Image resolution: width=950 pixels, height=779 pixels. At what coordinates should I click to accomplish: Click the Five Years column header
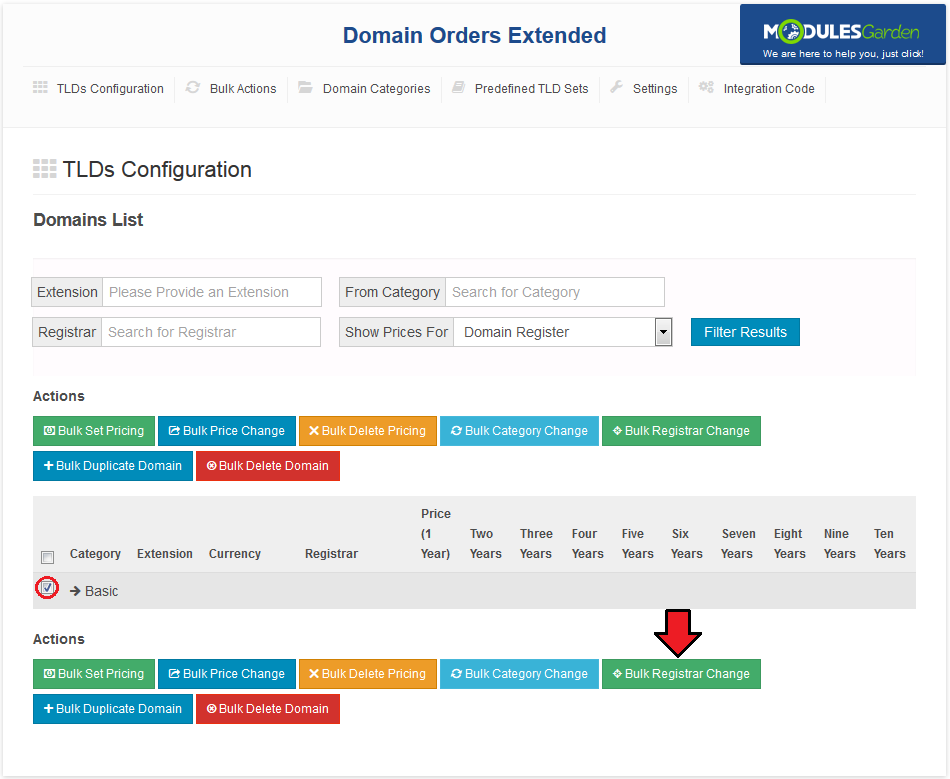(x=637, y=543)
